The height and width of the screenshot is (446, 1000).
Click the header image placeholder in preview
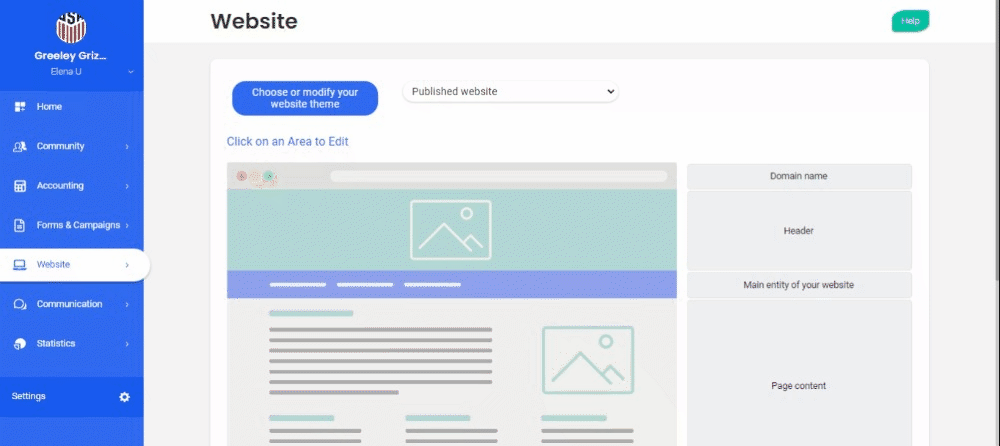[x=450, y=229]
